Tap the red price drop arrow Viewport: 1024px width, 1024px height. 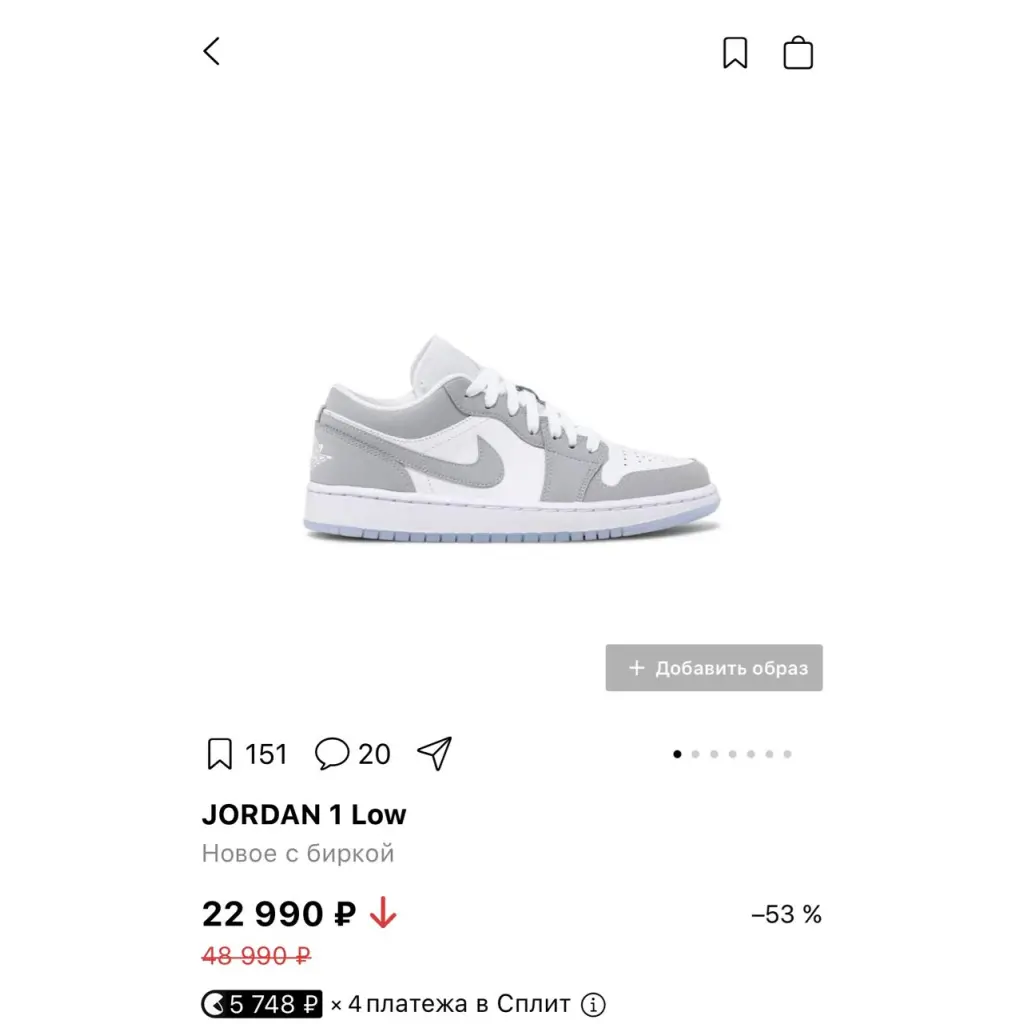[383, 913]
